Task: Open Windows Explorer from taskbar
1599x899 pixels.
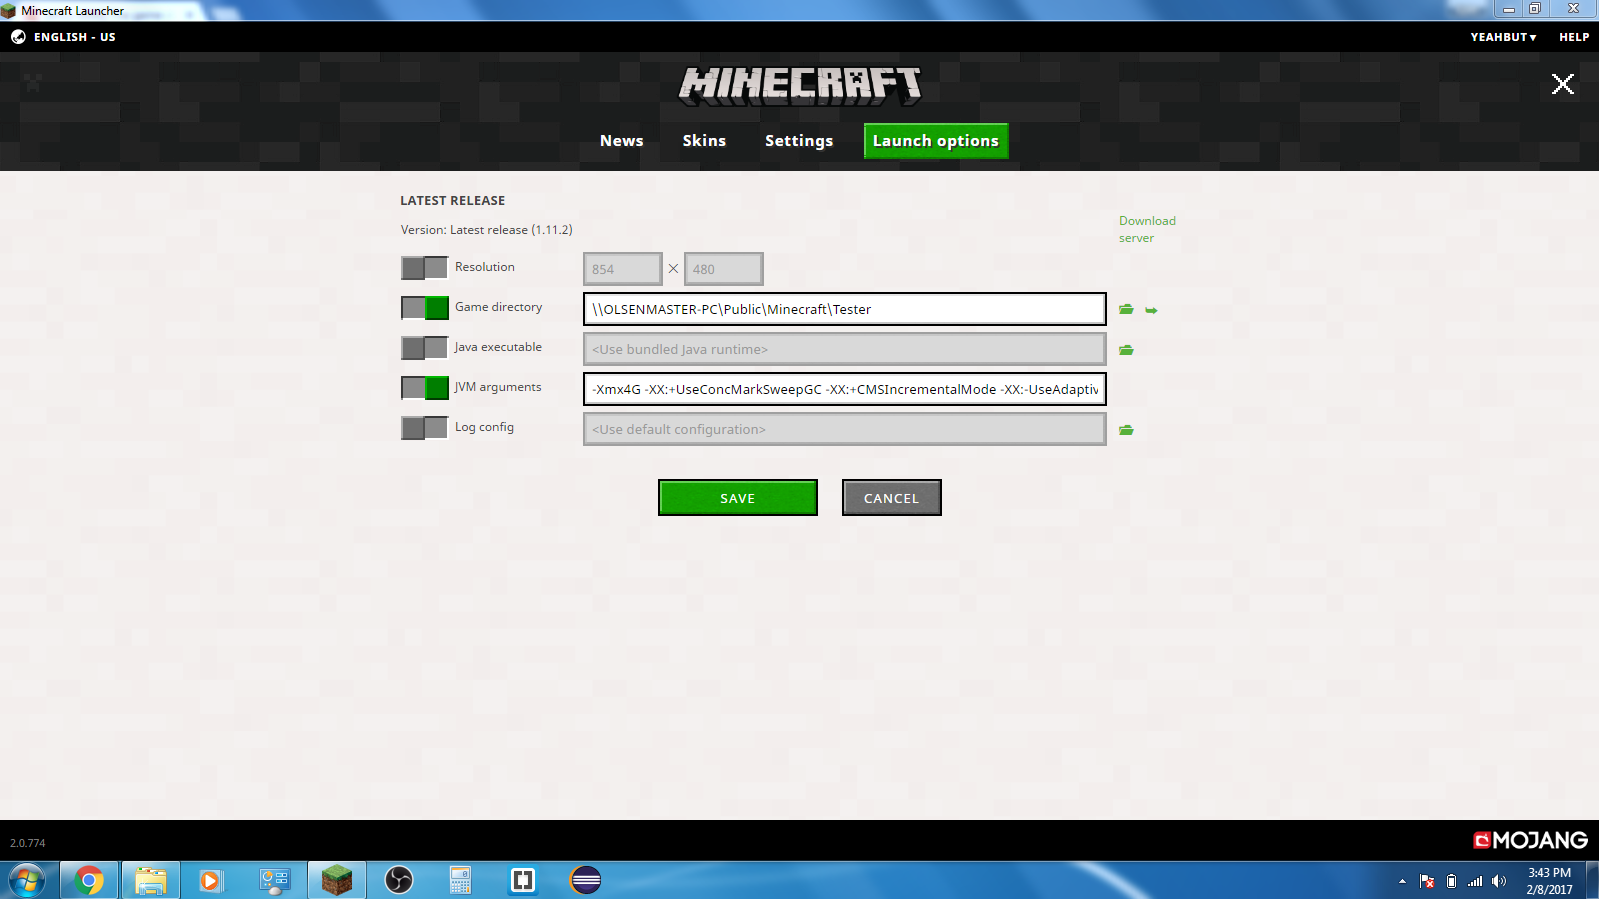Action: tap(151, 881)
